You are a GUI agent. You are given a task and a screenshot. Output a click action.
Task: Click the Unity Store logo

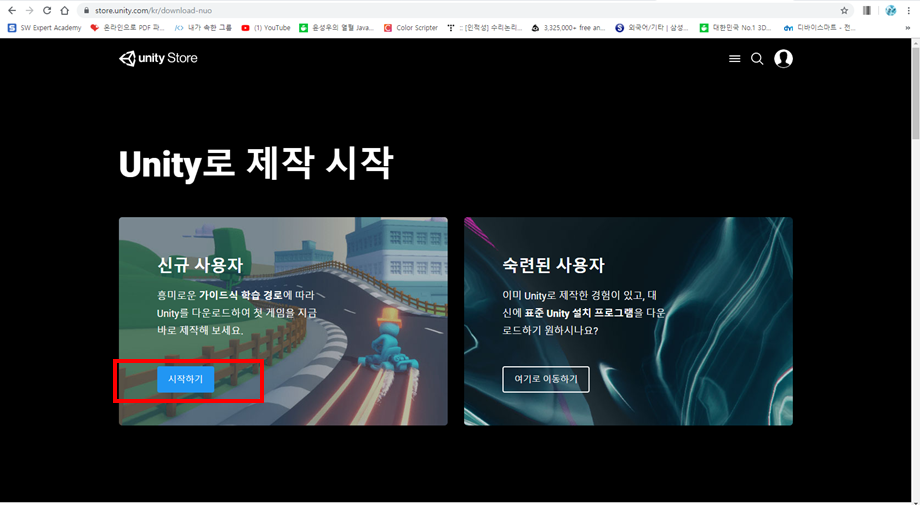click(158, 58)
